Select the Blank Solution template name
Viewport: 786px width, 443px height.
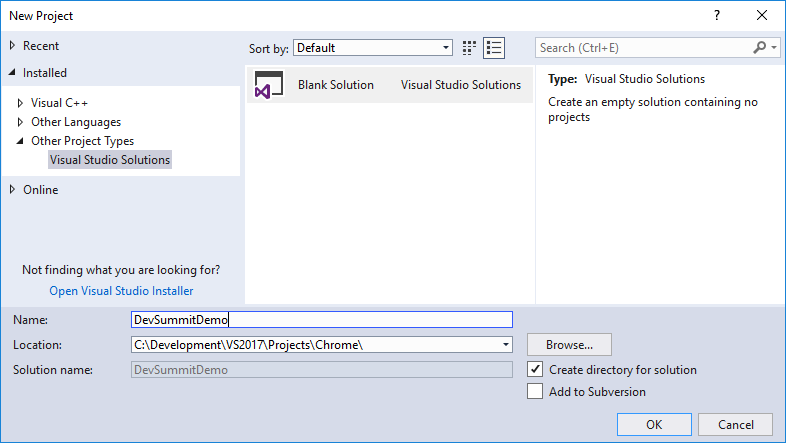click(x=336, y=85)
